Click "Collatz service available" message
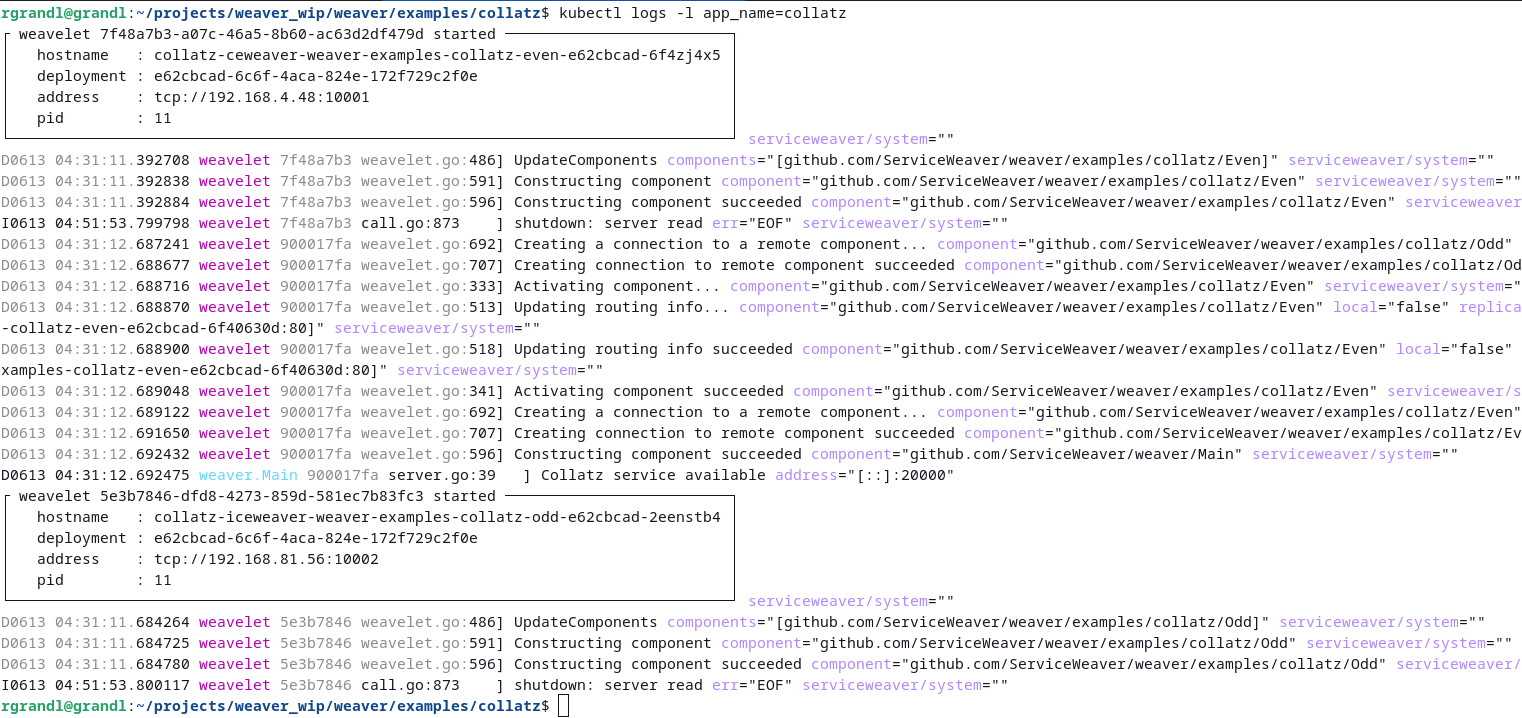Viewport: 1522px width, 718px height. click(653, 475)
